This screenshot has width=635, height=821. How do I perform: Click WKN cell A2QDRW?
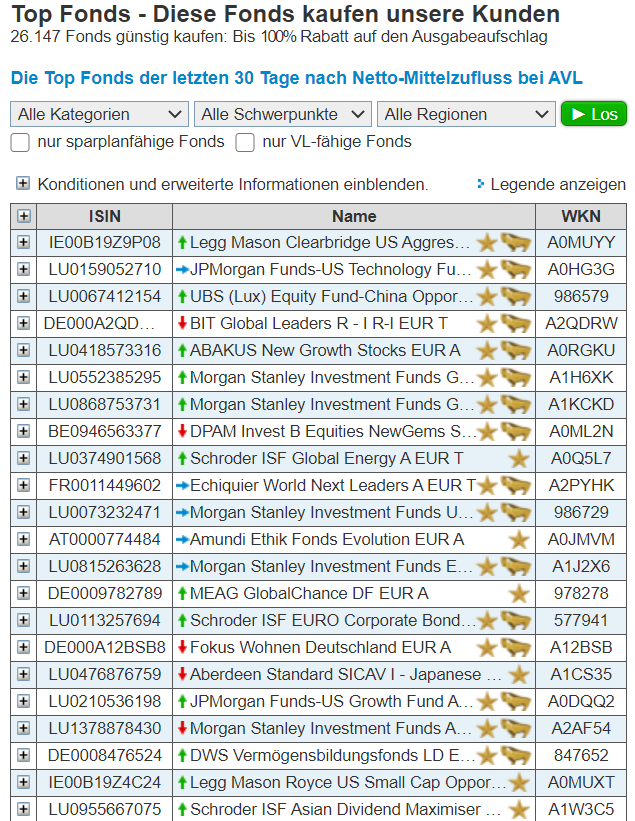(x=581, y=324)
